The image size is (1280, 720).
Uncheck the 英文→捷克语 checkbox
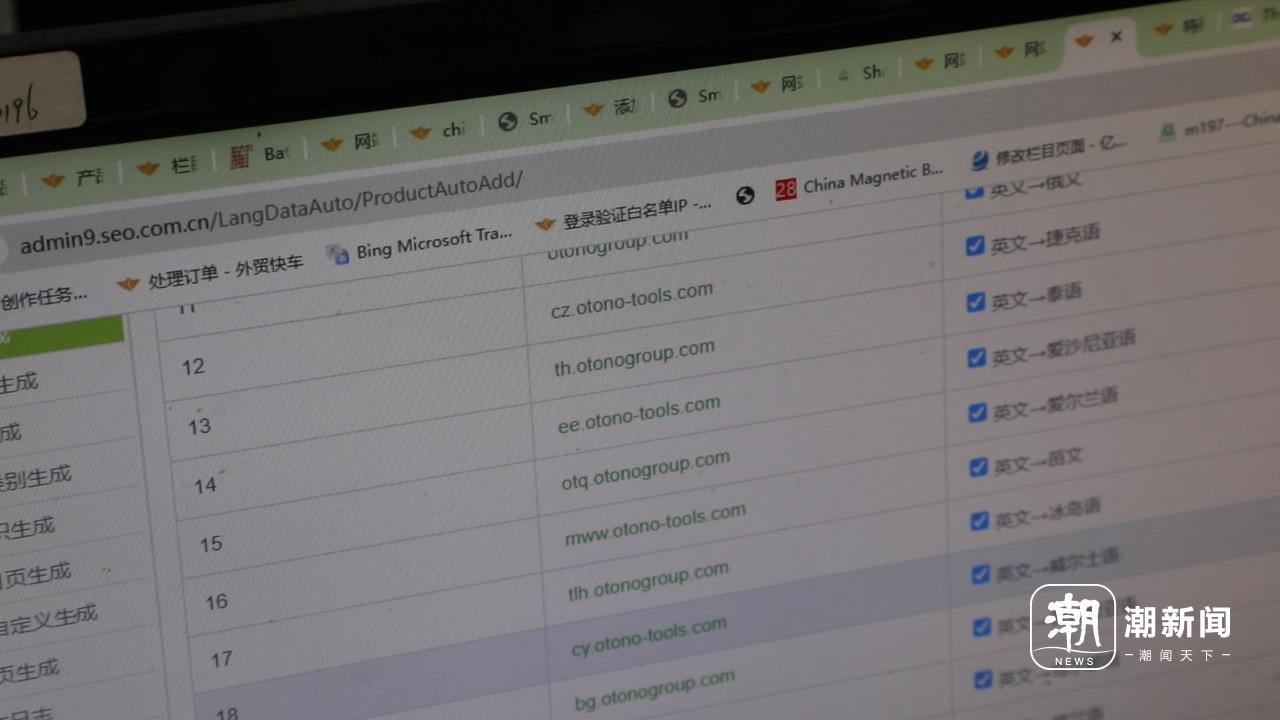click(975, 246)
